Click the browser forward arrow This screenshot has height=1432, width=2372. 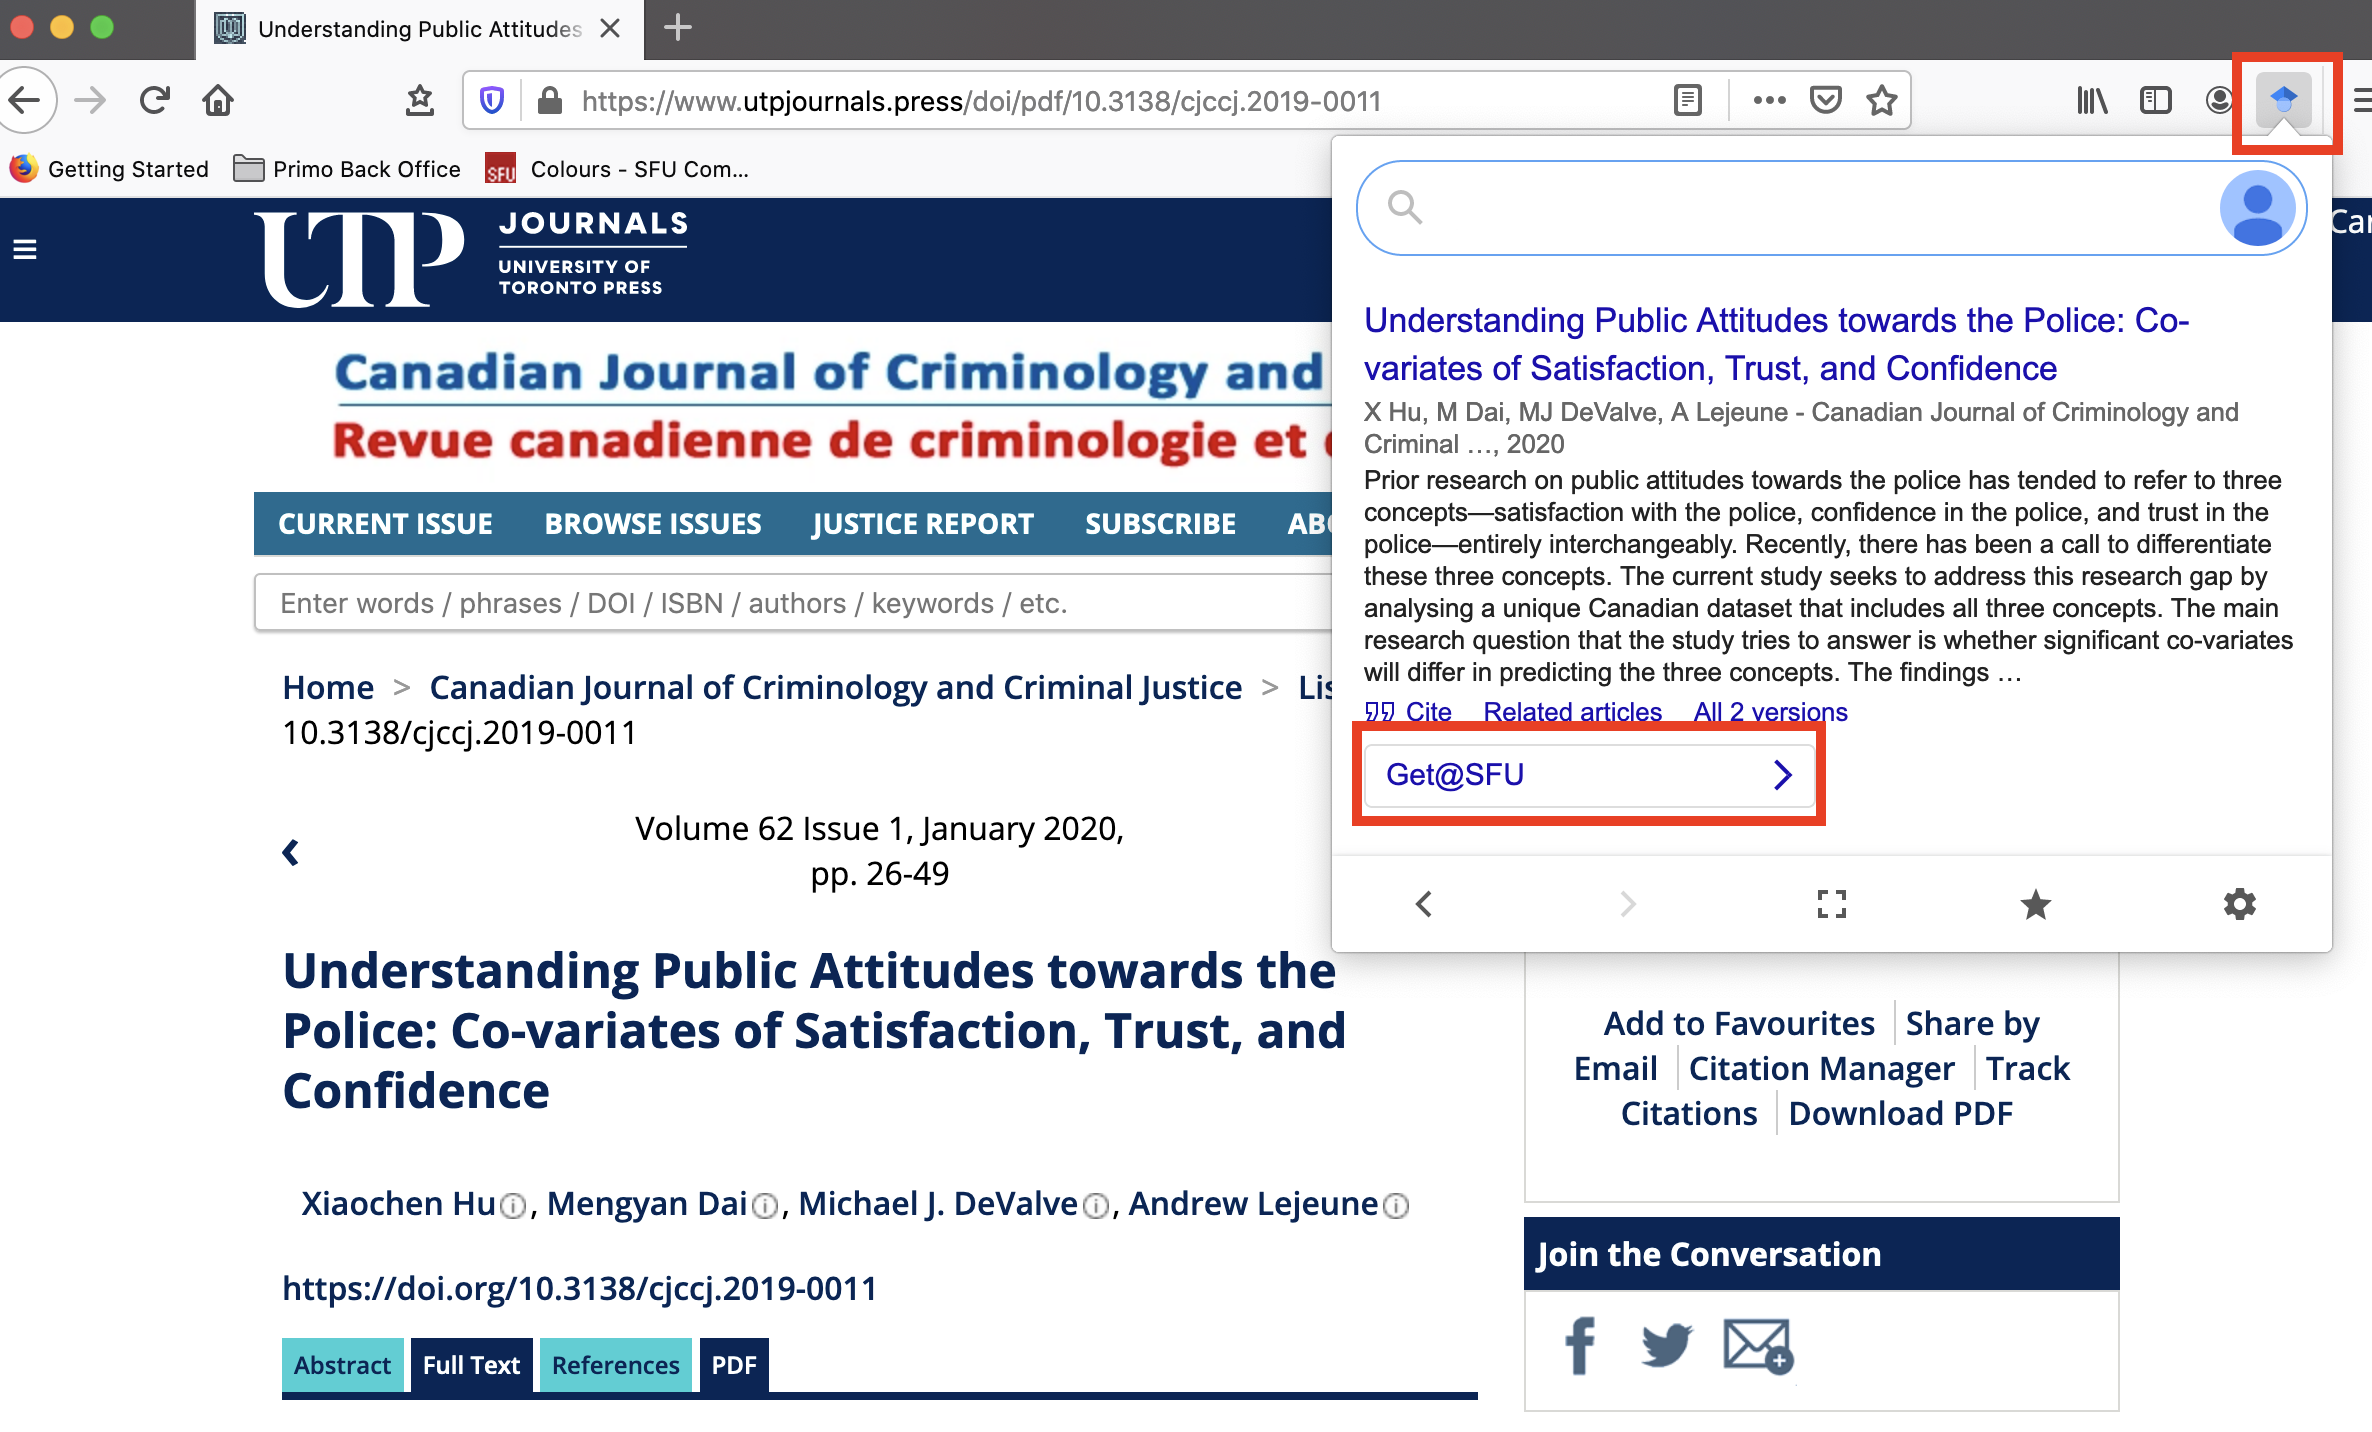pyautogui.click(x=90, y=100)
